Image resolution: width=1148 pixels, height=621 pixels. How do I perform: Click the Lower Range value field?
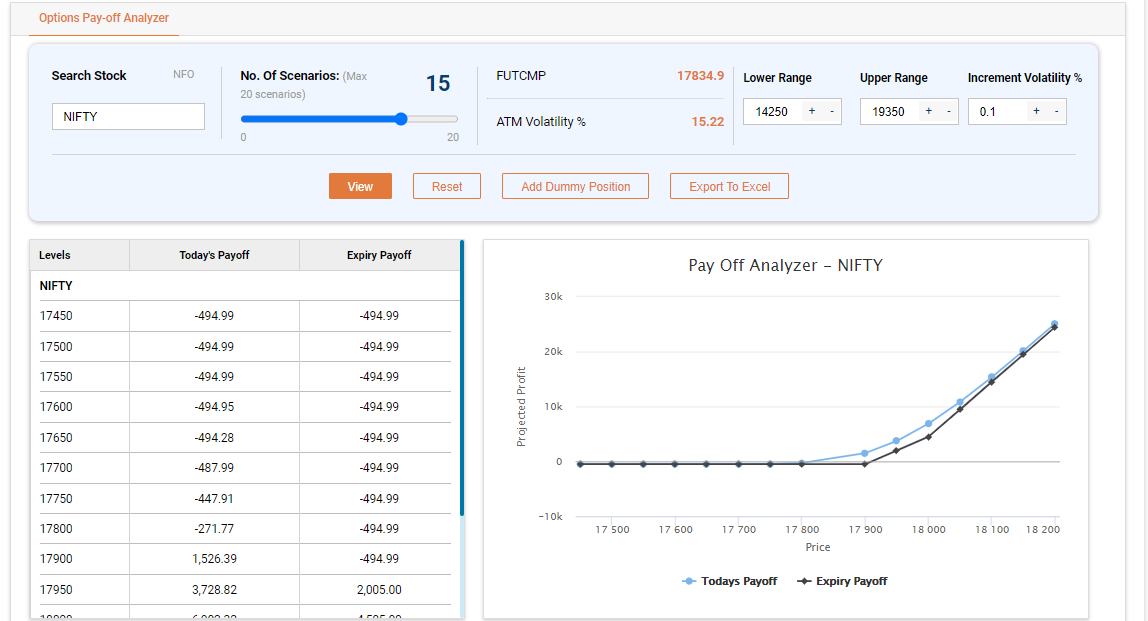click(772, 112)
